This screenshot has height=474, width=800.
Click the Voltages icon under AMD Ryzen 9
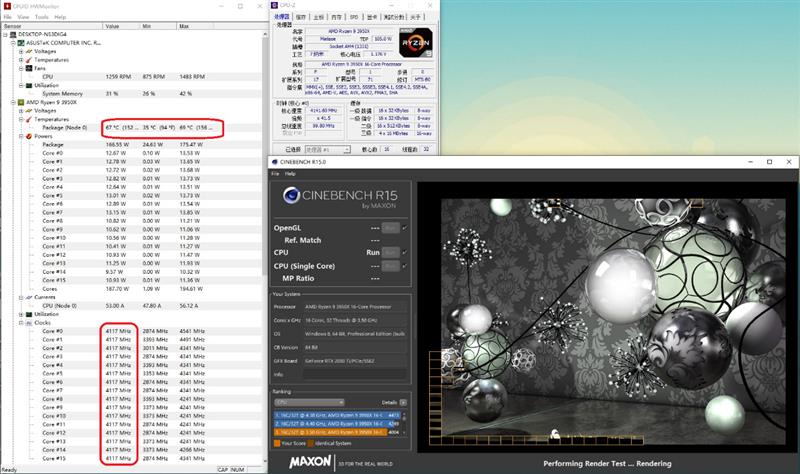(29, 111)
